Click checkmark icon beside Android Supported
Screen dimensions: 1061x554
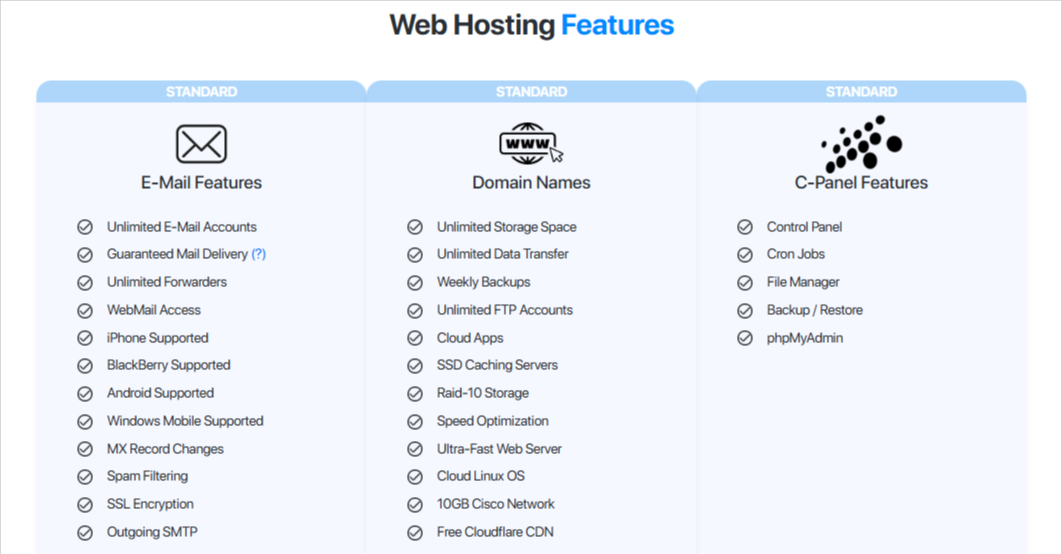(x=85, y=394)
